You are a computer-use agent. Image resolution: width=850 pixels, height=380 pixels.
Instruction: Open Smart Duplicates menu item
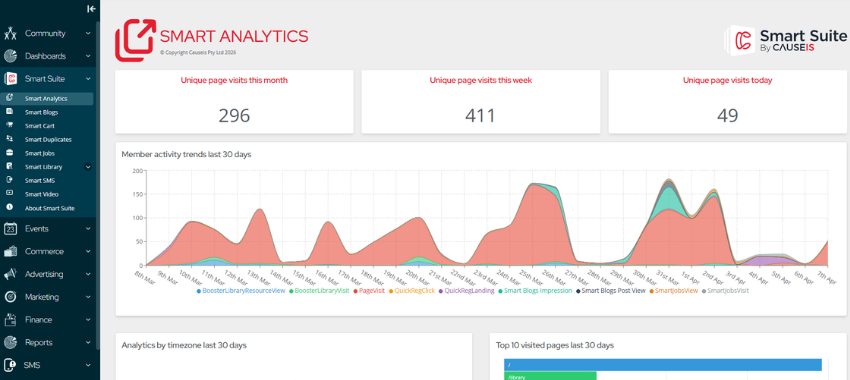[47, 139]
